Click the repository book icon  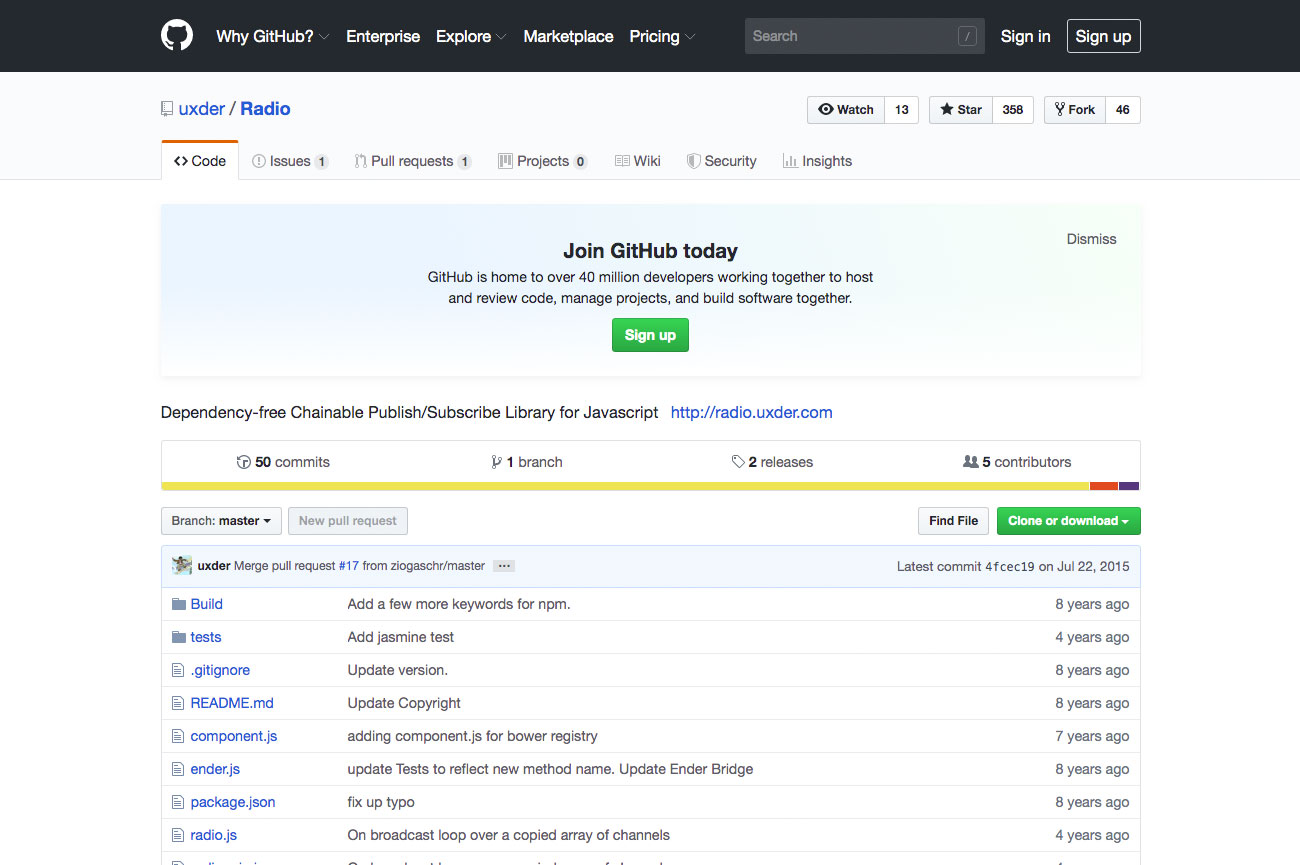pos(167,109)
